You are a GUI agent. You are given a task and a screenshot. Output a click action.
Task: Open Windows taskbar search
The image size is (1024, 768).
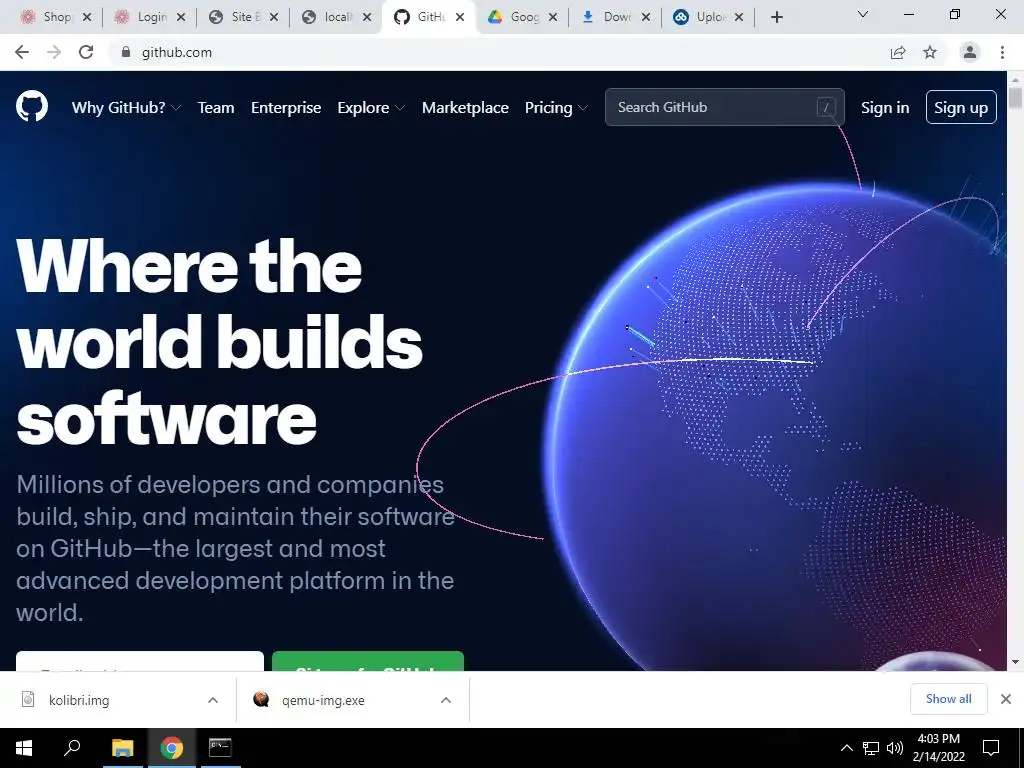72,748
